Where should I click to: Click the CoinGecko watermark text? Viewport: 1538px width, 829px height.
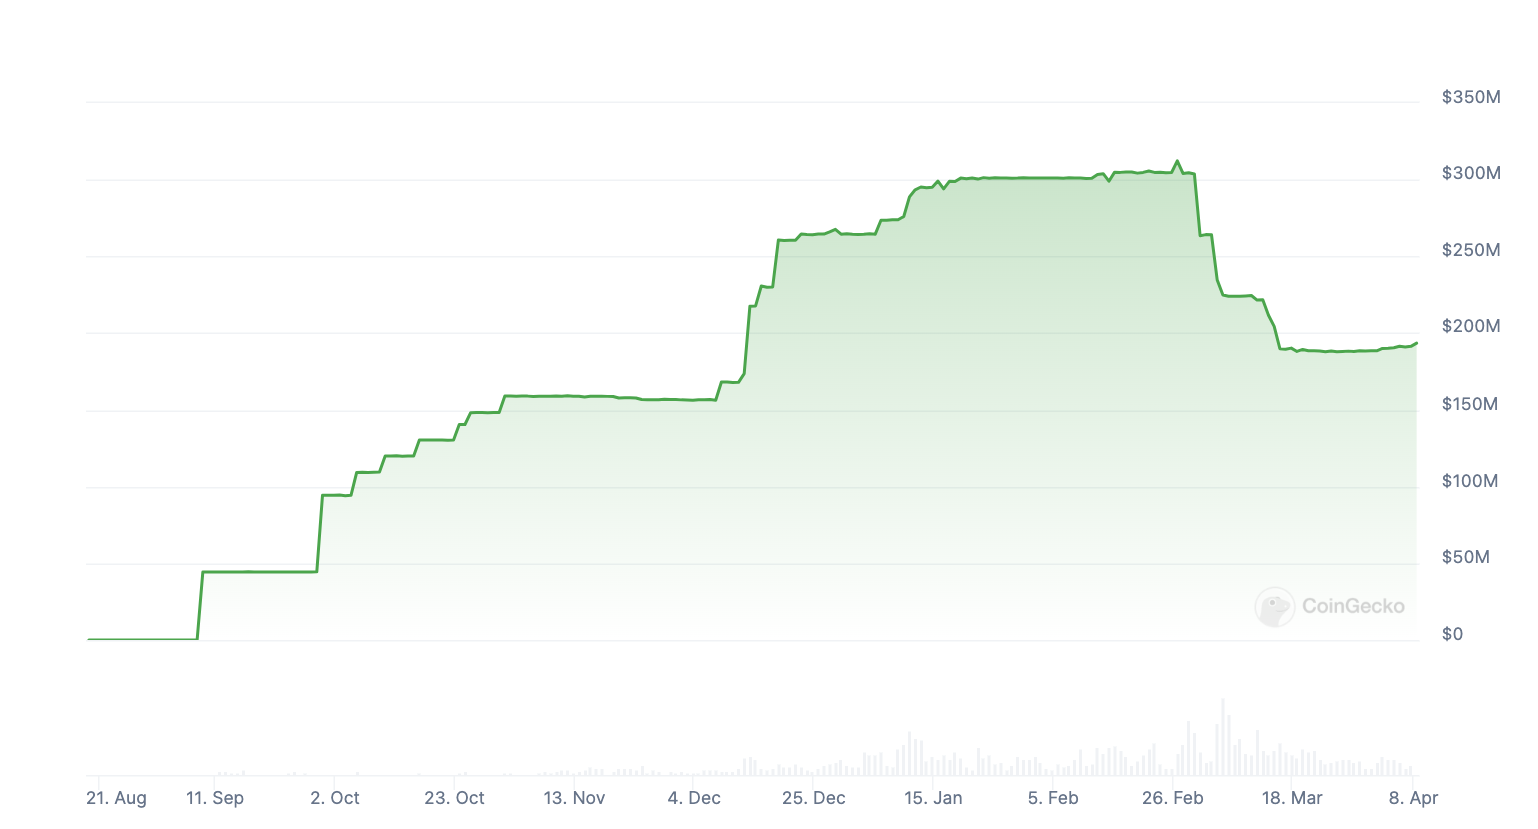1353,606
